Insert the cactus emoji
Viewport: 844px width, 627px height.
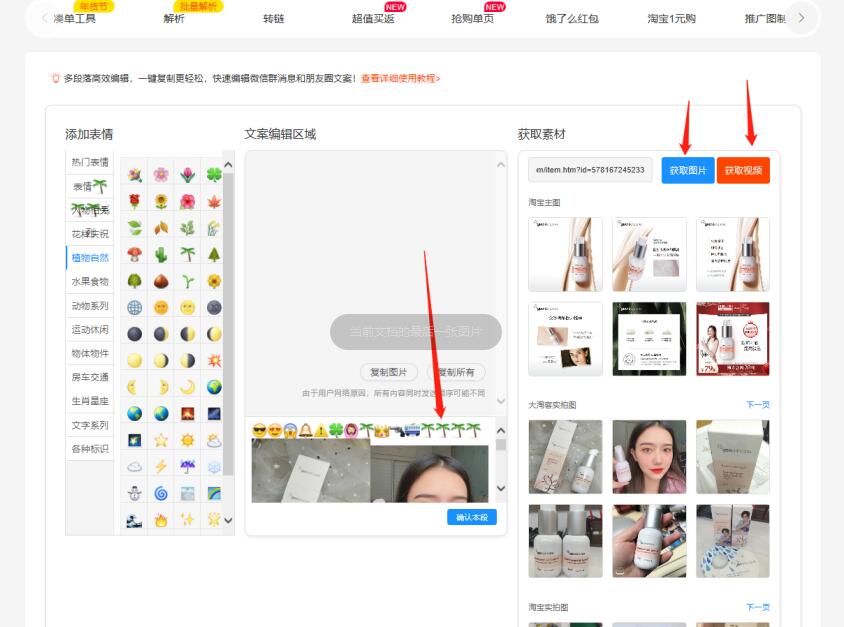tap(161, 254)
